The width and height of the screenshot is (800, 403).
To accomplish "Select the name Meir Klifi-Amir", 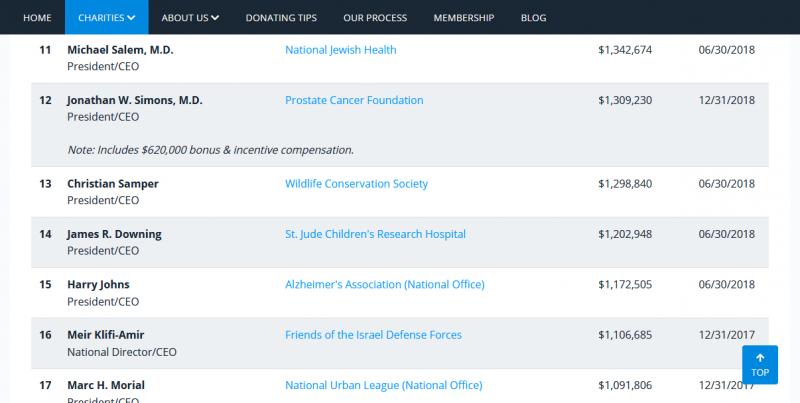I will [106, 335].
